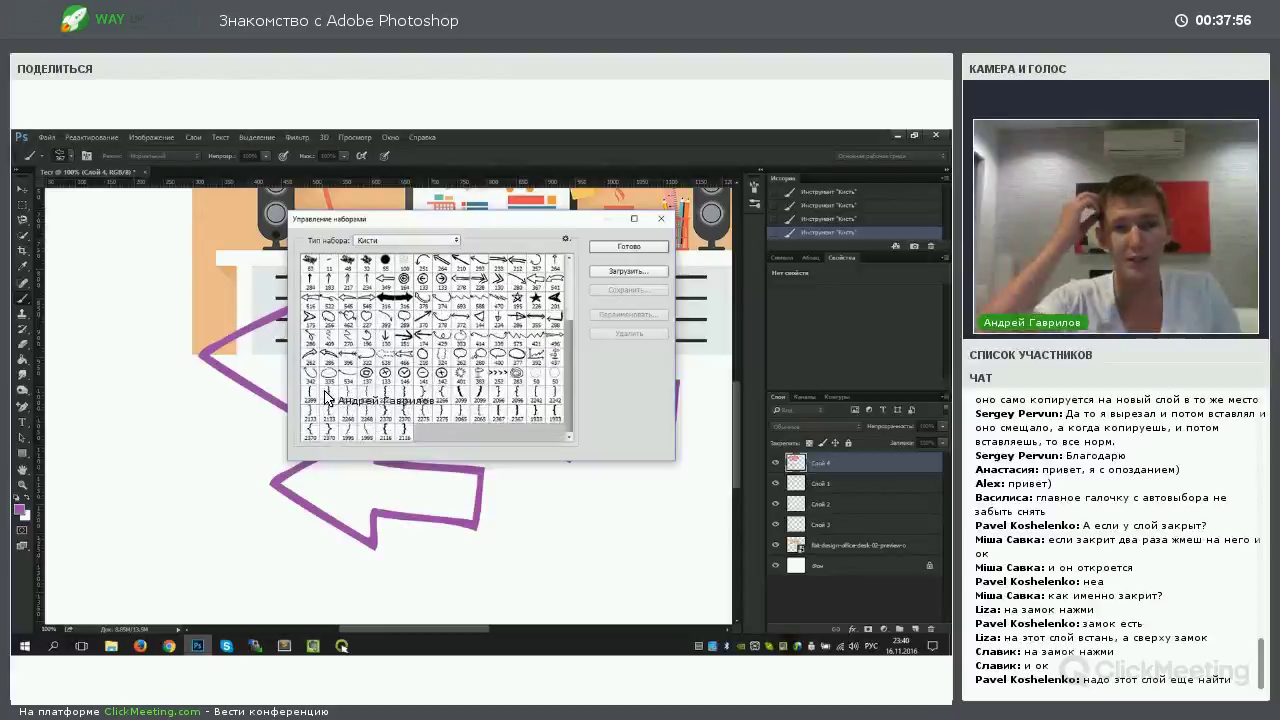
Task: Switch to the Контуры tab
Action: pyautogui.click(x=837, y=397)
